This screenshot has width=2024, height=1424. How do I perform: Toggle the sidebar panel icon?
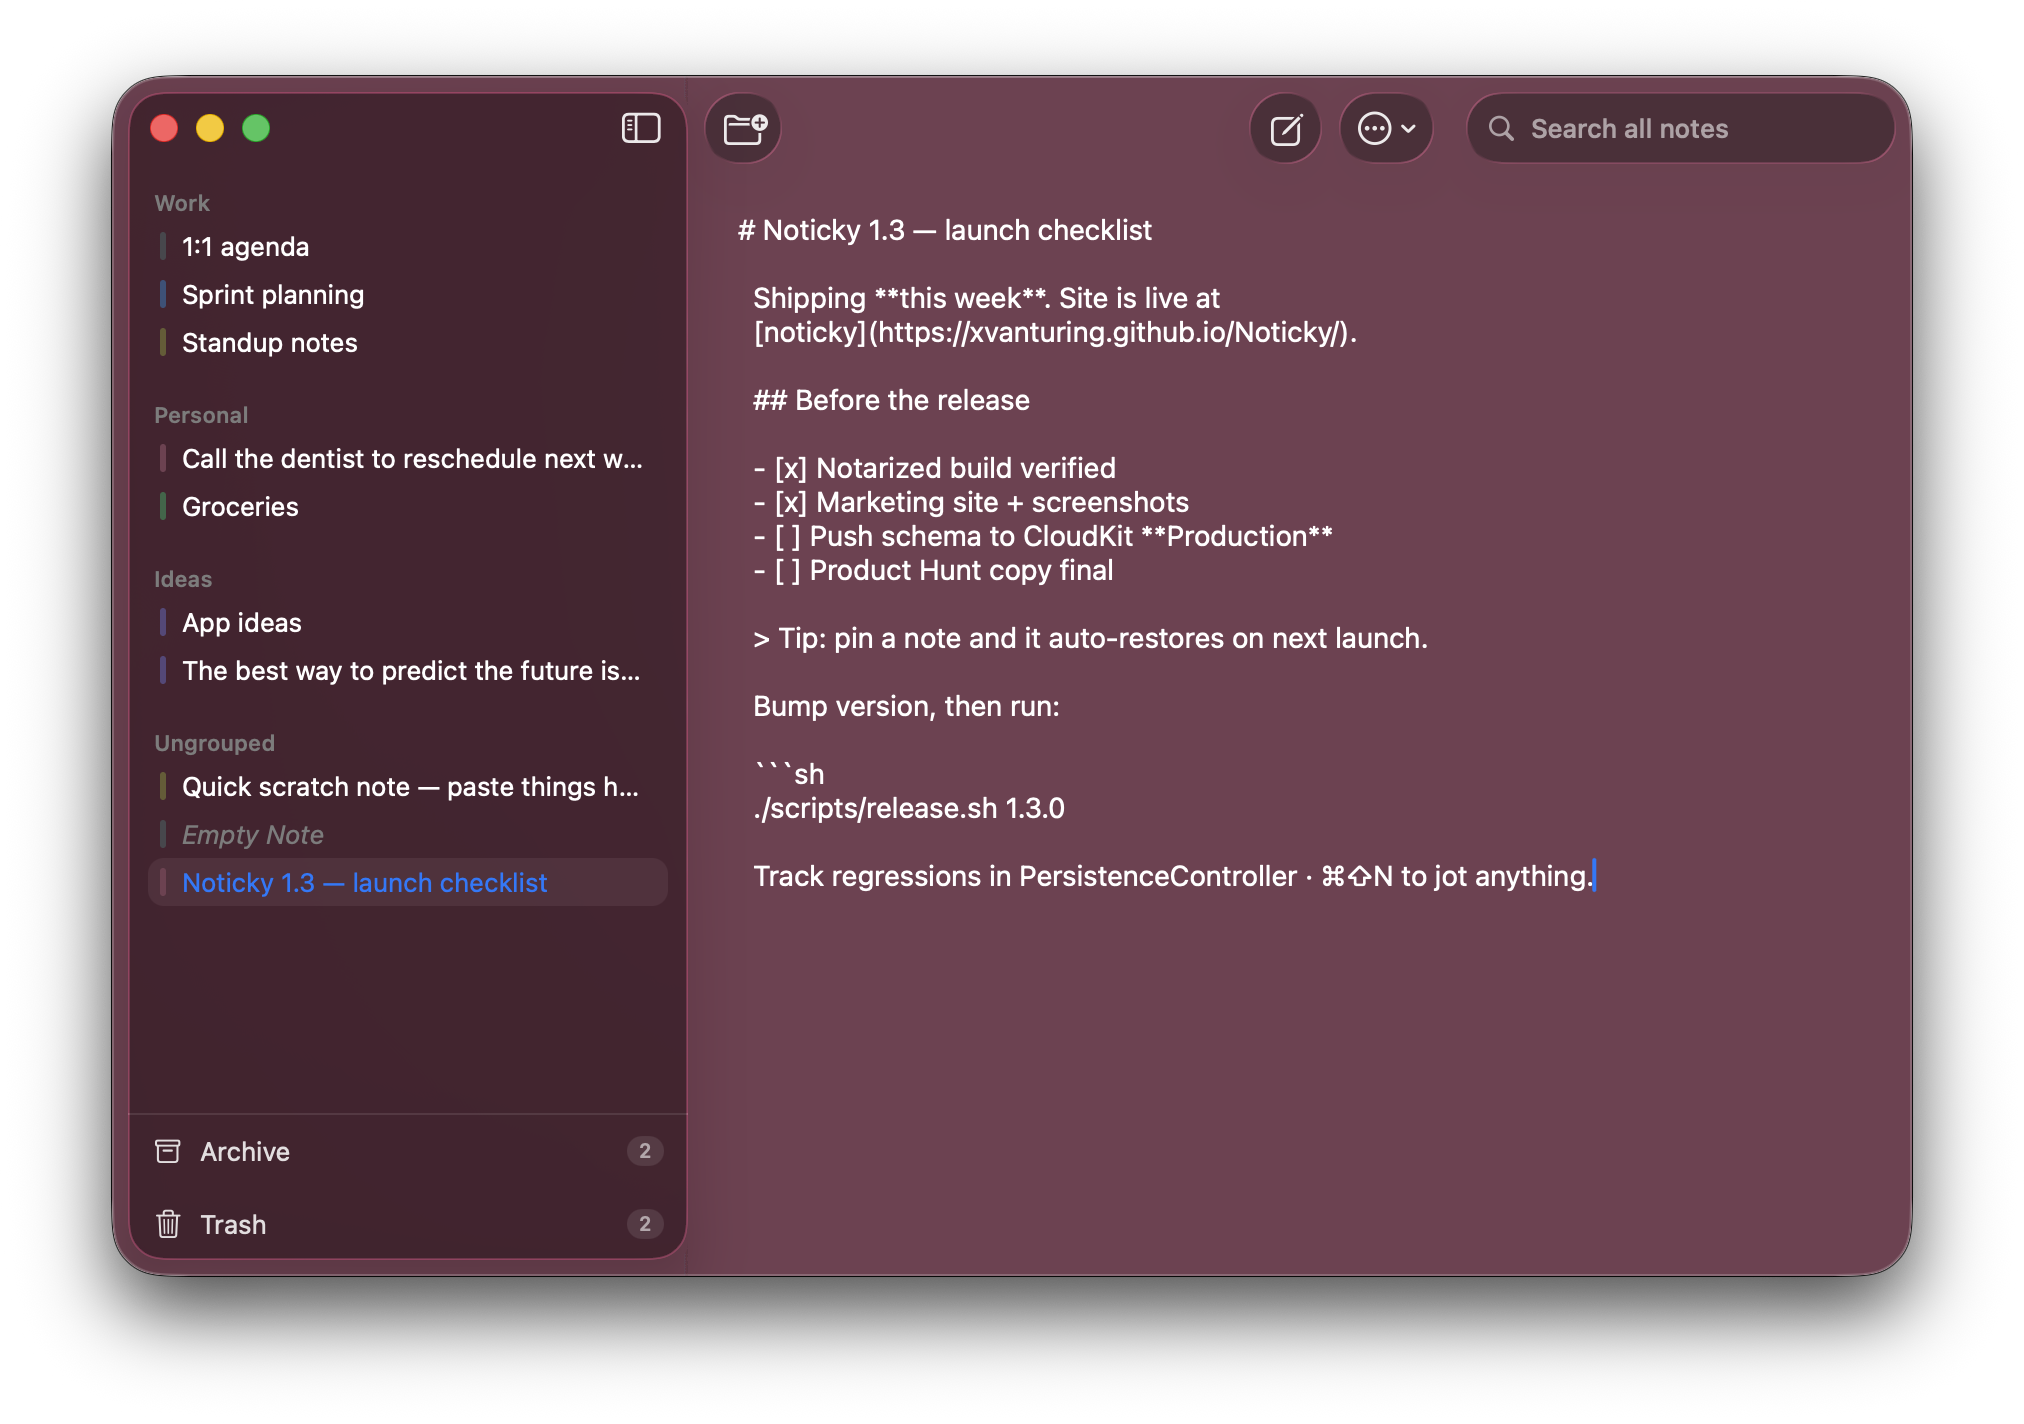pos(641,128)
